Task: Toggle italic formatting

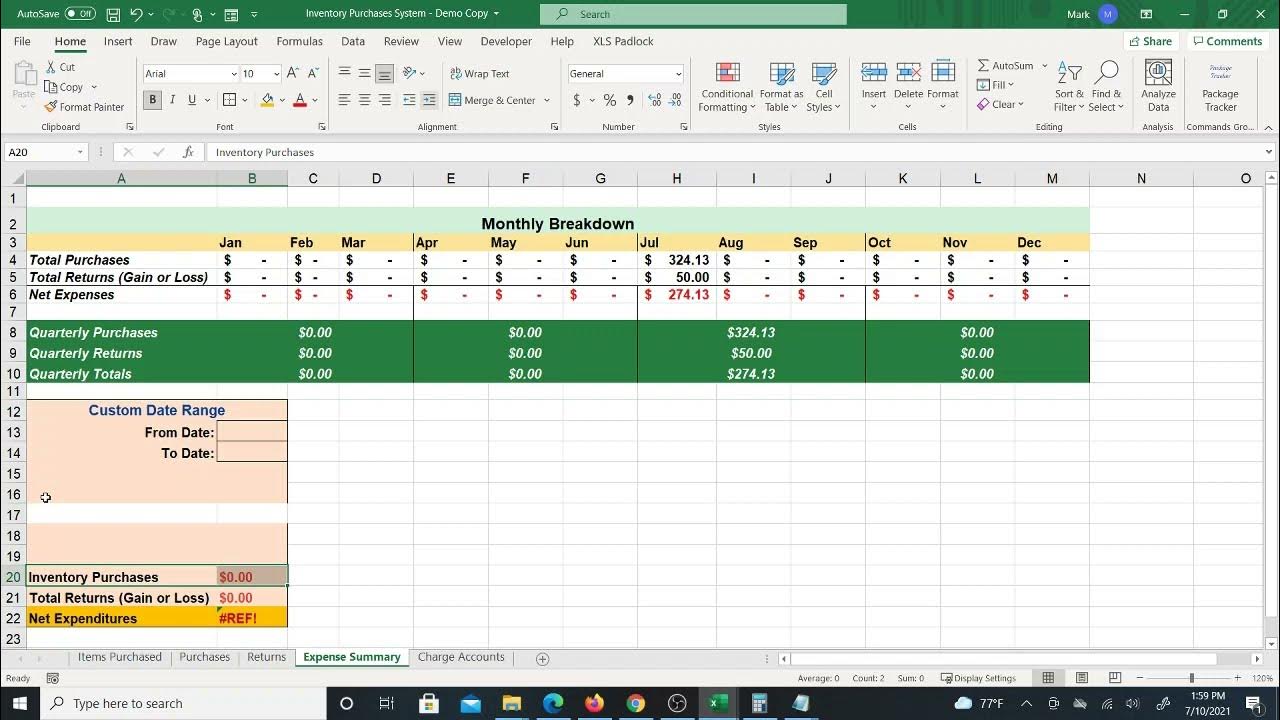Action: click(x=170, y=100)
